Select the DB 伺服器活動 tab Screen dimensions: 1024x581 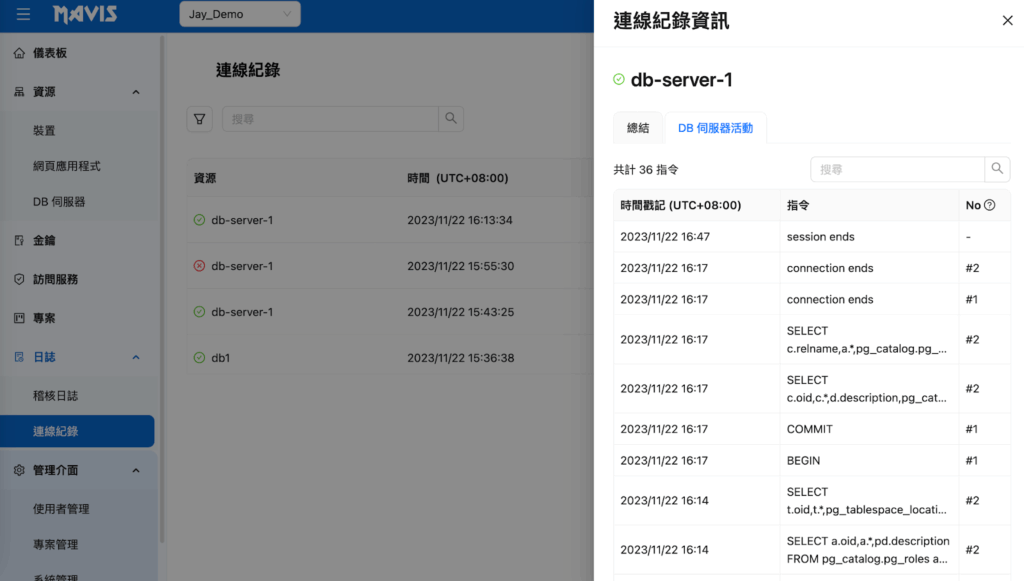(715, 128)
